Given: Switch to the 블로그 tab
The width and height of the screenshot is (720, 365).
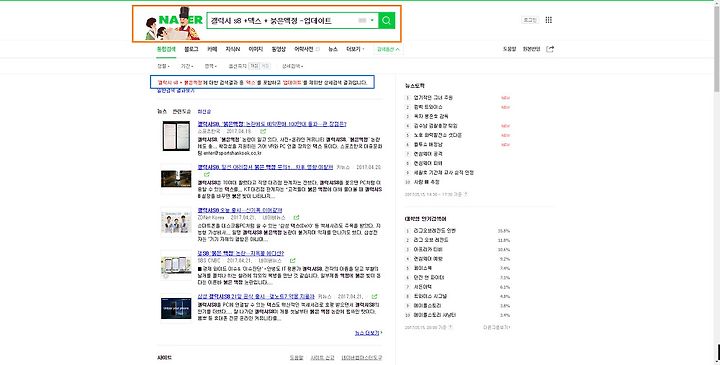Looking at the screenshot, I should click(x=191, y=49).
